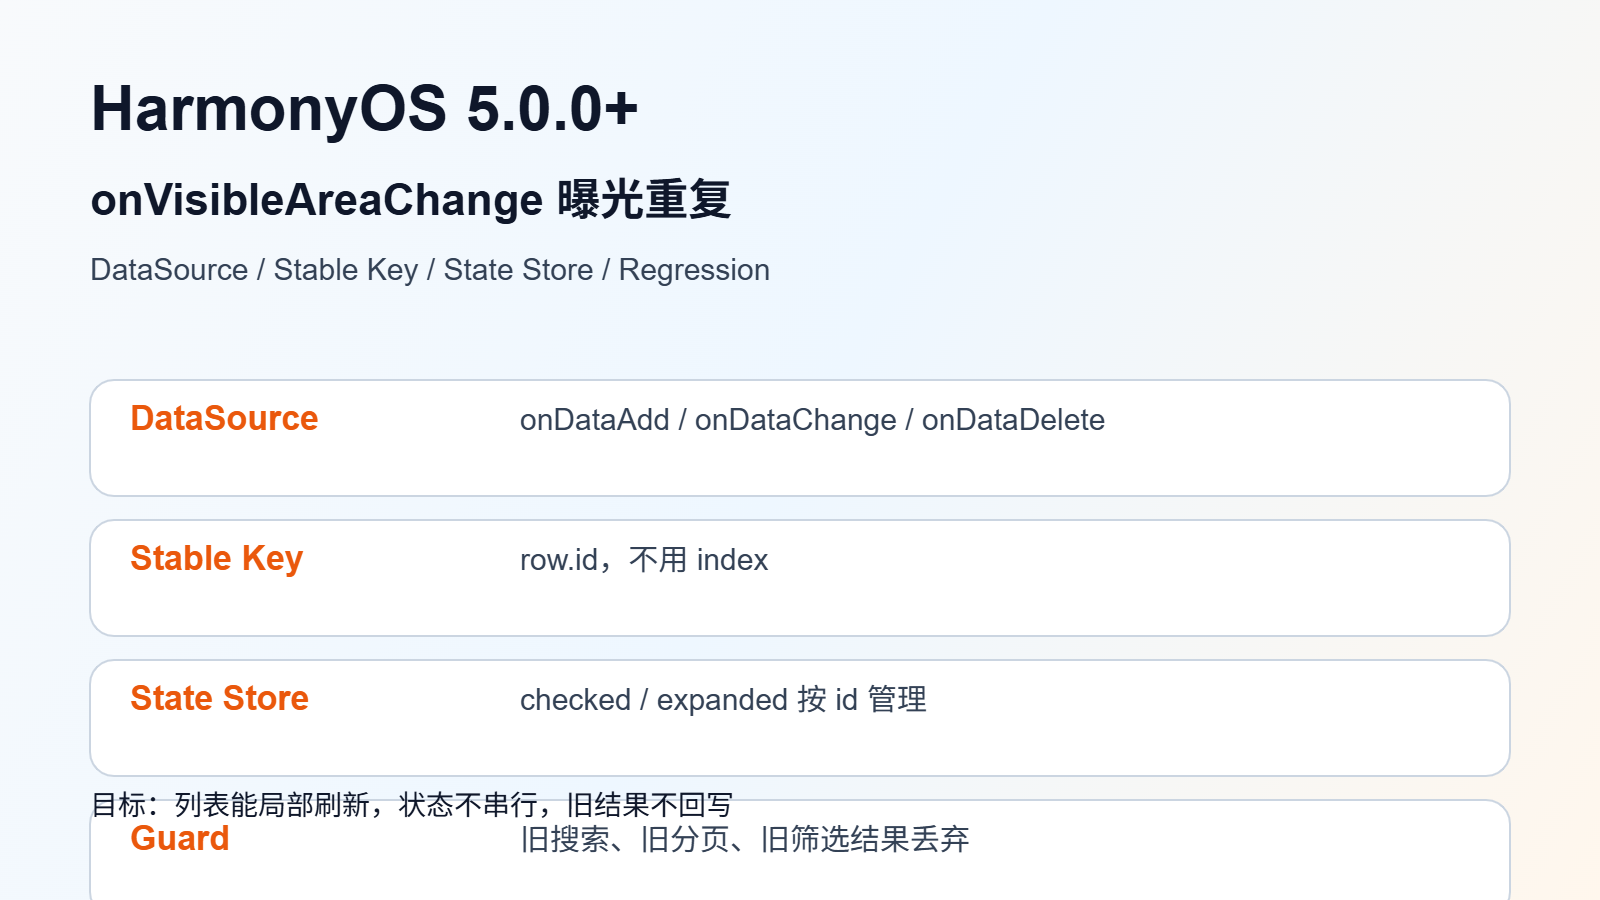
Task: Click the orange Guard label
Action: click(180, 838)
